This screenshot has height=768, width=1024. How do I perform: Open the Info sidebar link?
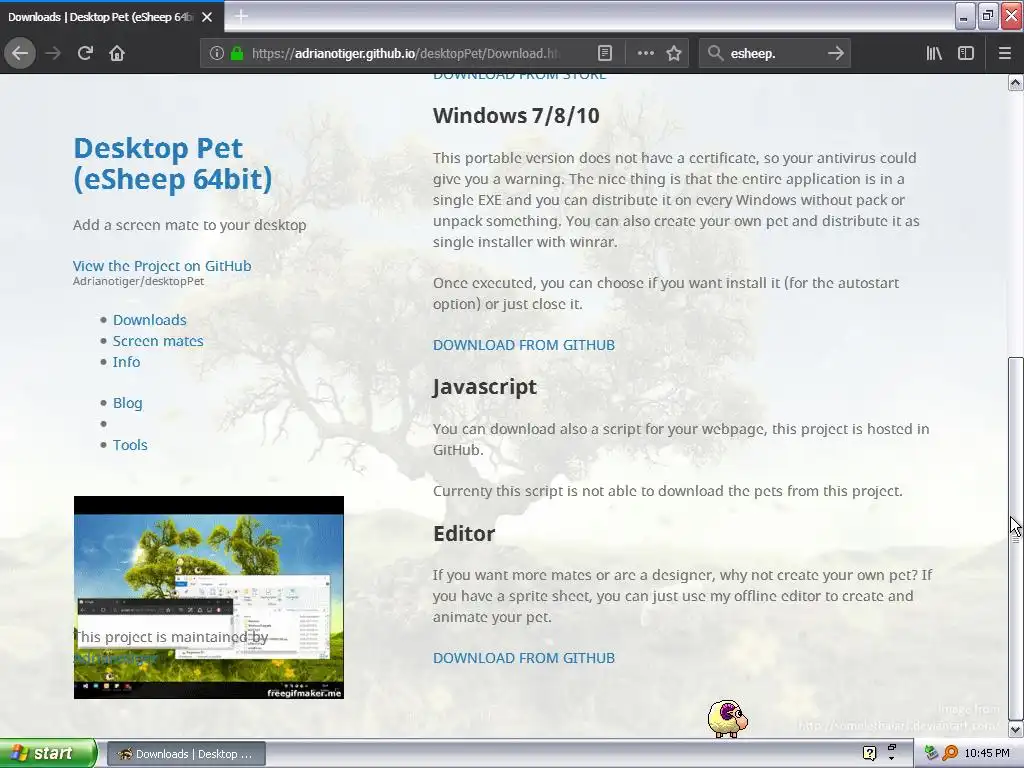pos(126,362)
